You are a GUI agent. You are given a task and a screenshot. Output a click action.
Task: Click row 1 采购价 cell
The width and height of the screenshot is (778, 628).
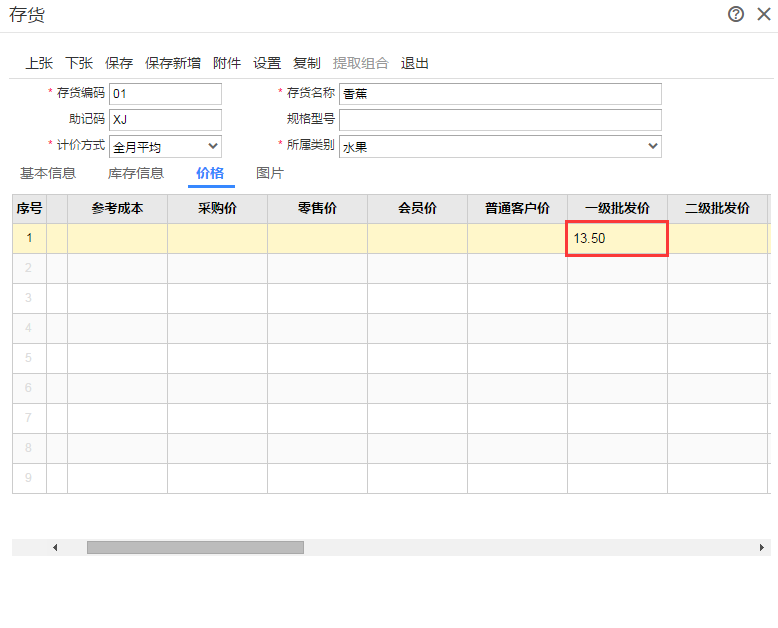(217, 239)
